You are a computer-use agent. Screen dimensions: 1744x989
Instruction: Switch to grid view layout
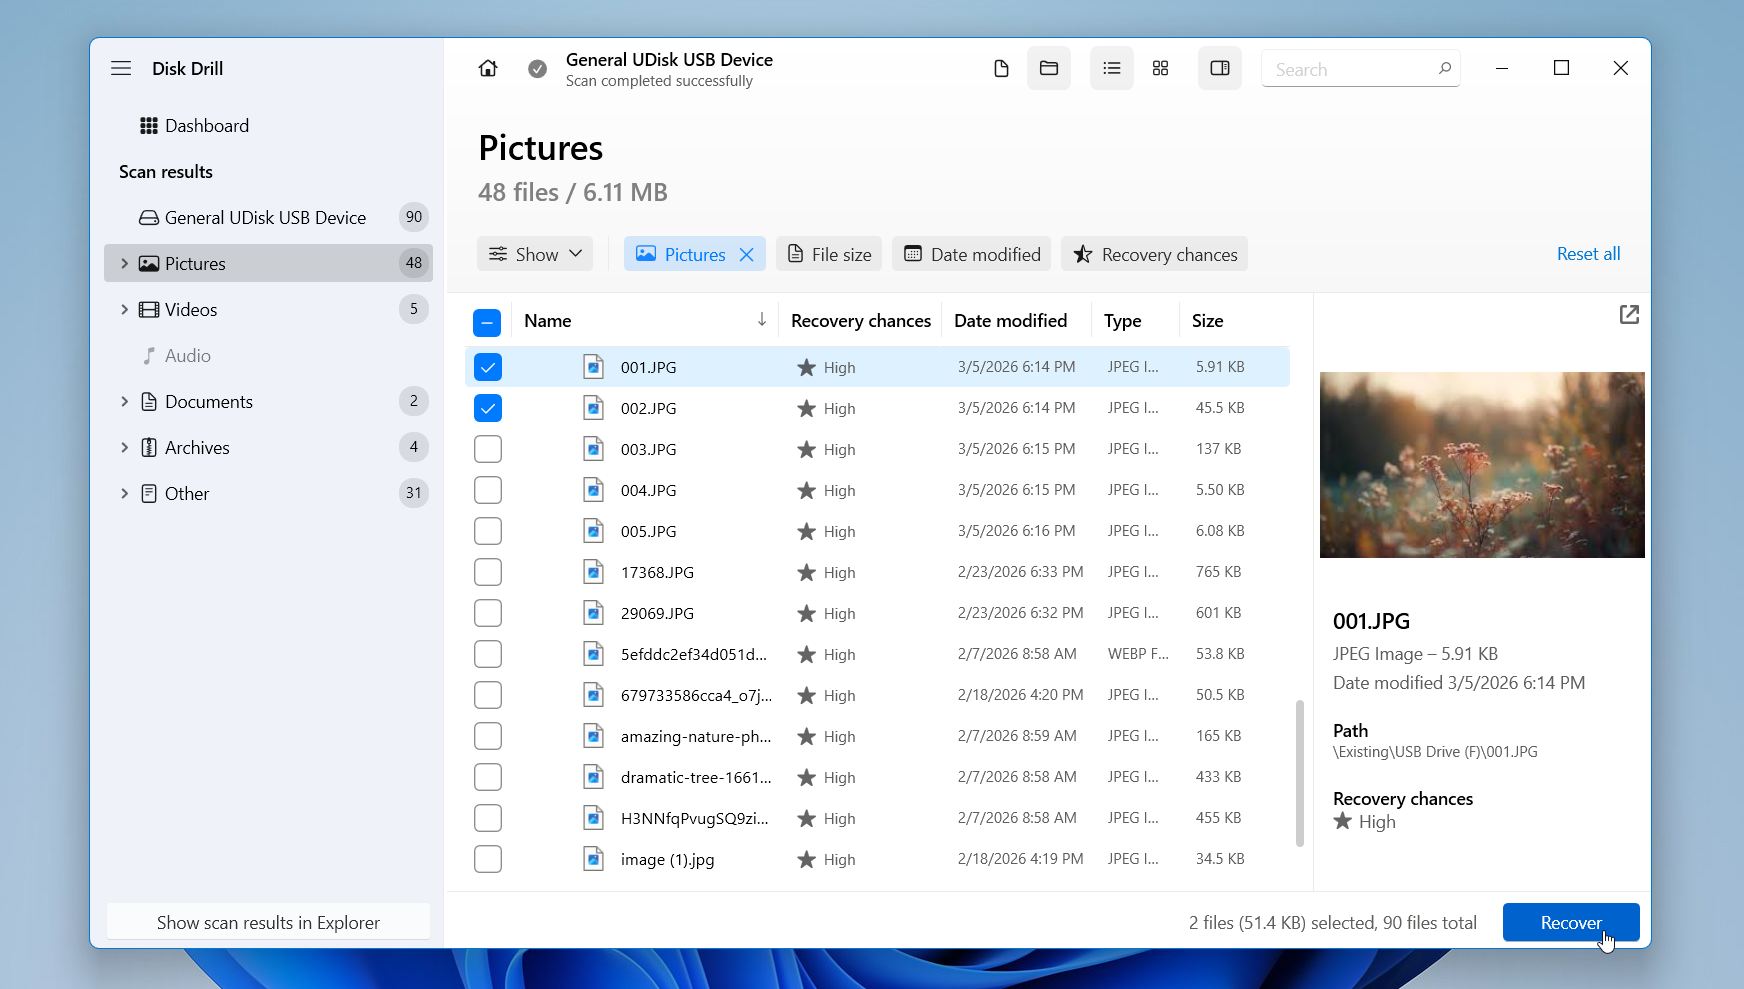click(x=1160, y=68)
